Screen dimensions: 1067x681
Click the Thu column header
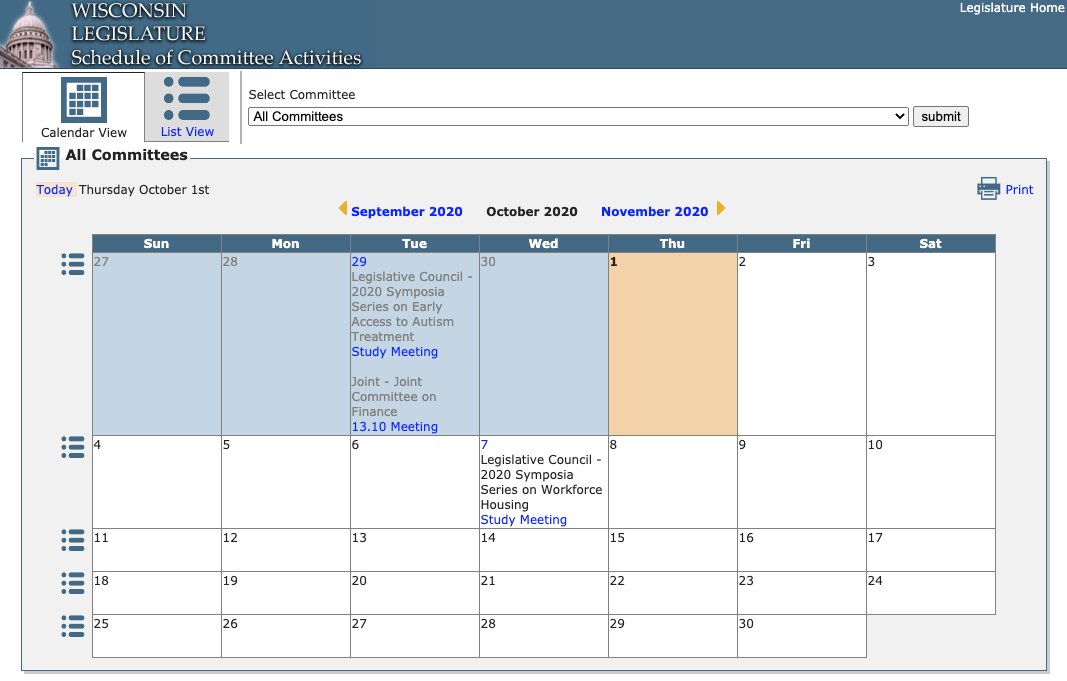(672, 244)
